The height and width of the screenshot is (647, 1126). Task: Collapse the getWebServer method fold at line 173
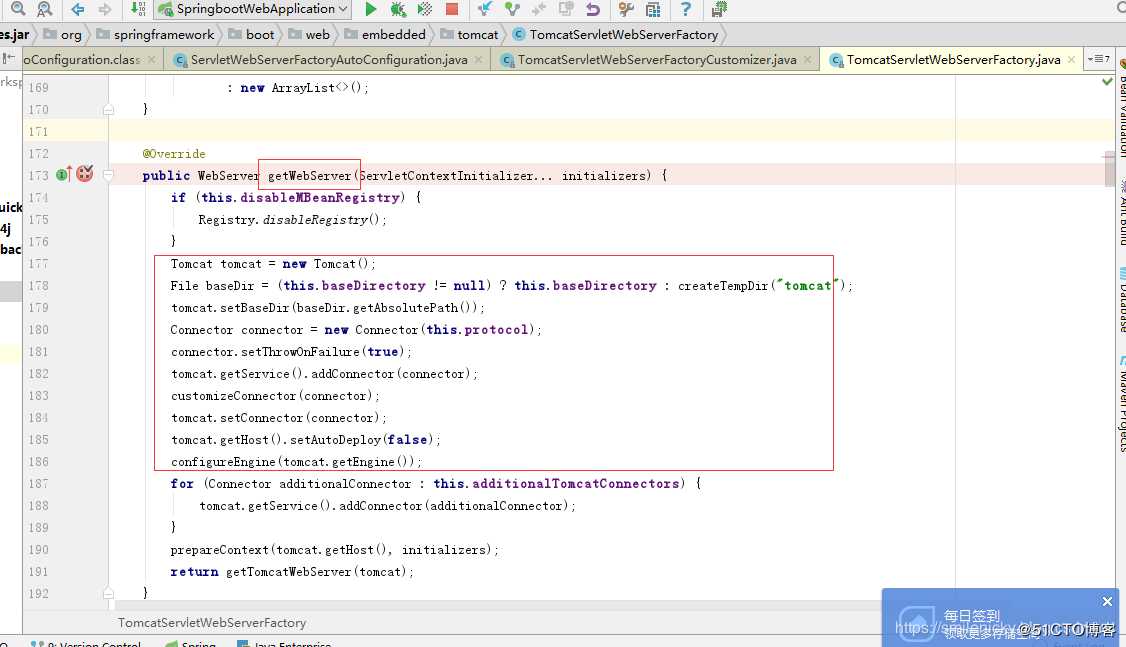[x=108, y=174]
